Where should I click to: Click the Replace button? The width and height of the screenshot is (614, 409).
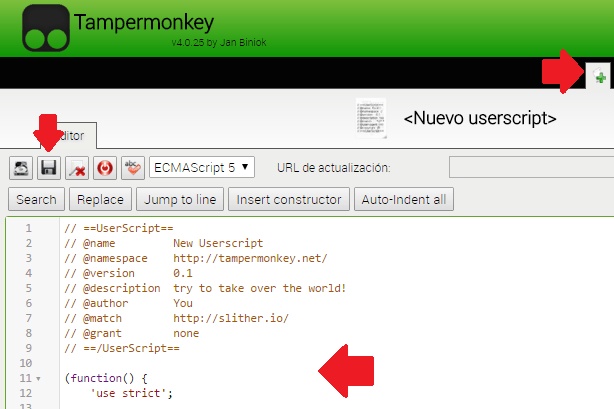point(100,199)
